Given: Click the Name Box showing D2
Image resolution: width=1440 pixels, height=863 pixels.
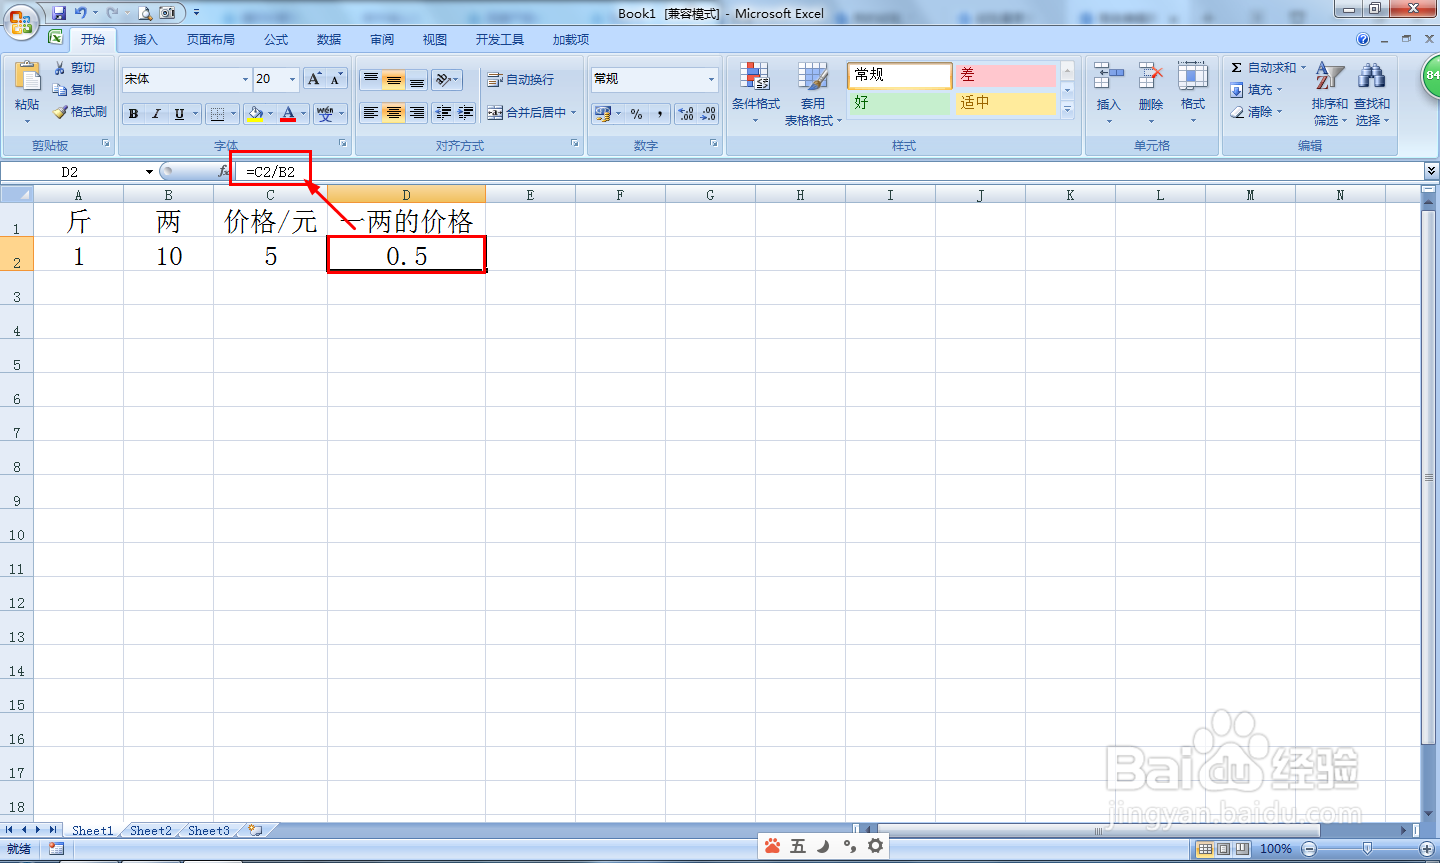Looking at the screenshot, I should point(70,172).
